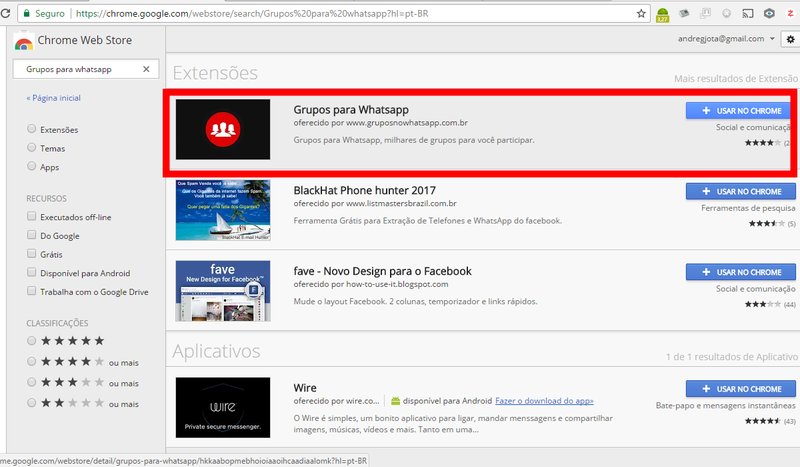Open the andregjota@gmail.com account dropdown
The width and height of the screenshot is (800, 467).
726,39
